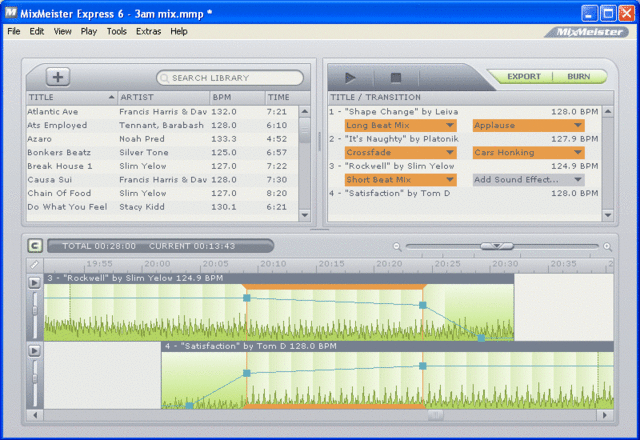This screenshot has width=640, height=440.
Task: Select playlist entry 4 Satisfaction by Tom D
Action: (x=464, y=193)
